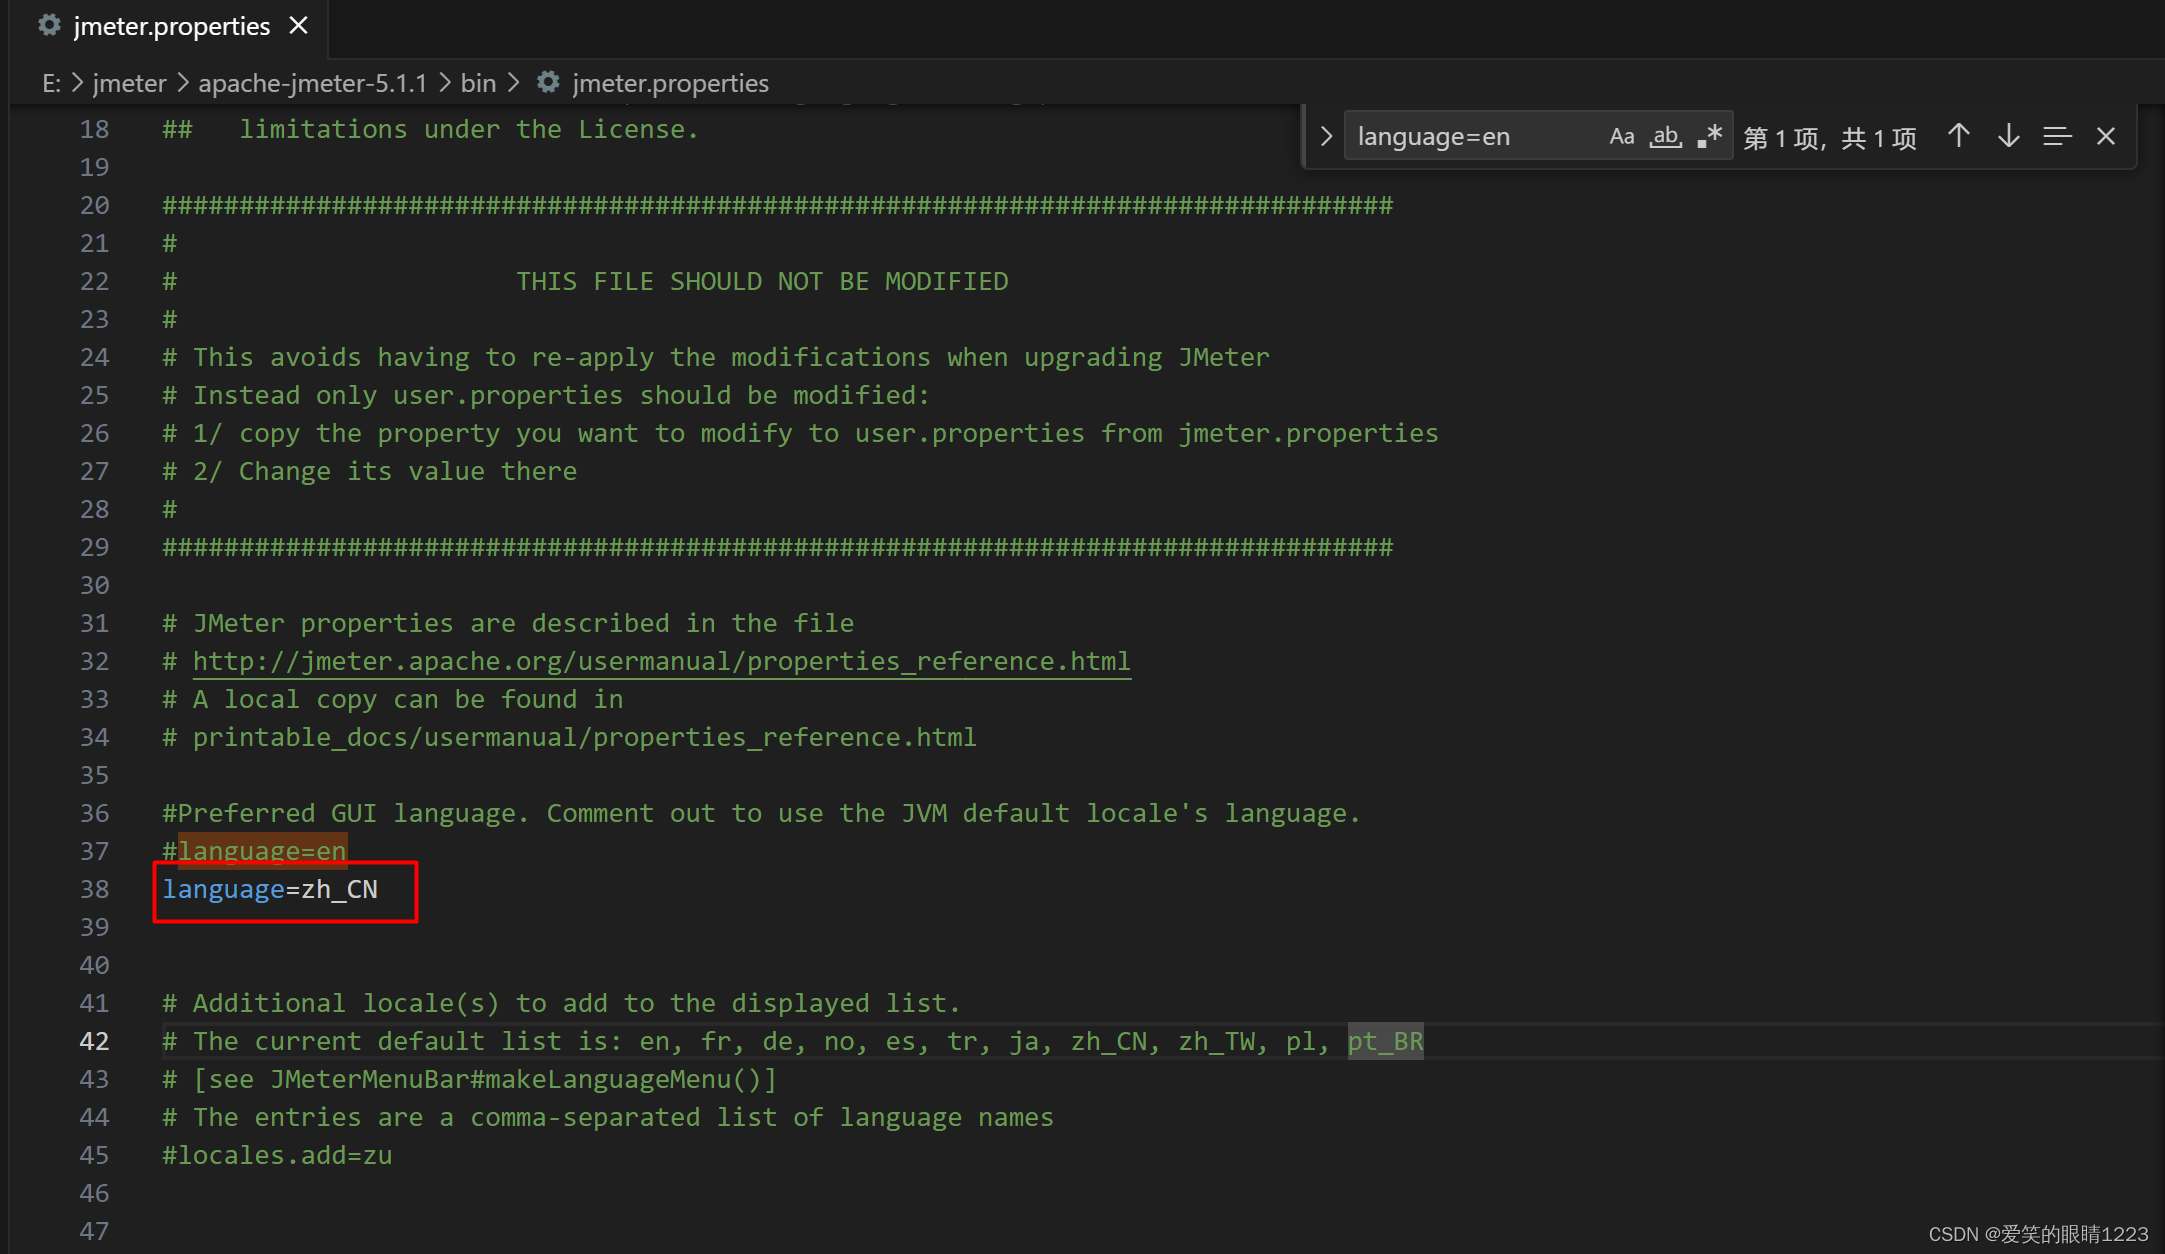Click the E: drive breadcrumb
The image size is (2165, 1254).
(x=51, y=83)
